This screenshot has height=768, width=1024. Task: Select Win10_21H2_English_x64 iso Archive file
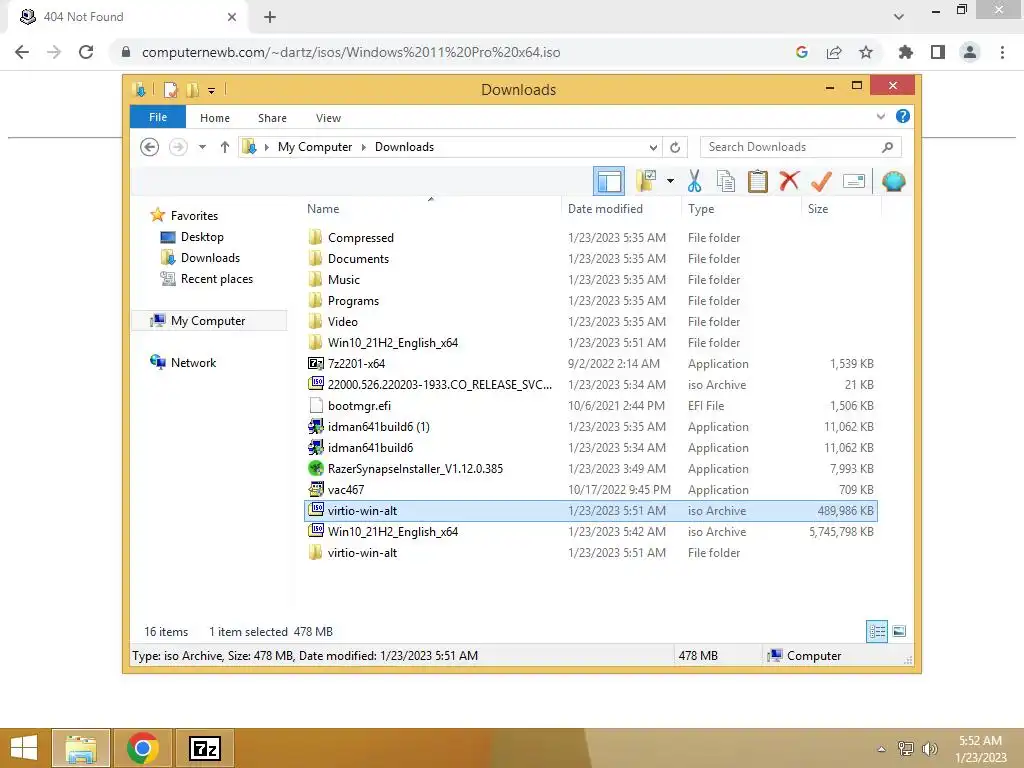click(x=590, y=532)
